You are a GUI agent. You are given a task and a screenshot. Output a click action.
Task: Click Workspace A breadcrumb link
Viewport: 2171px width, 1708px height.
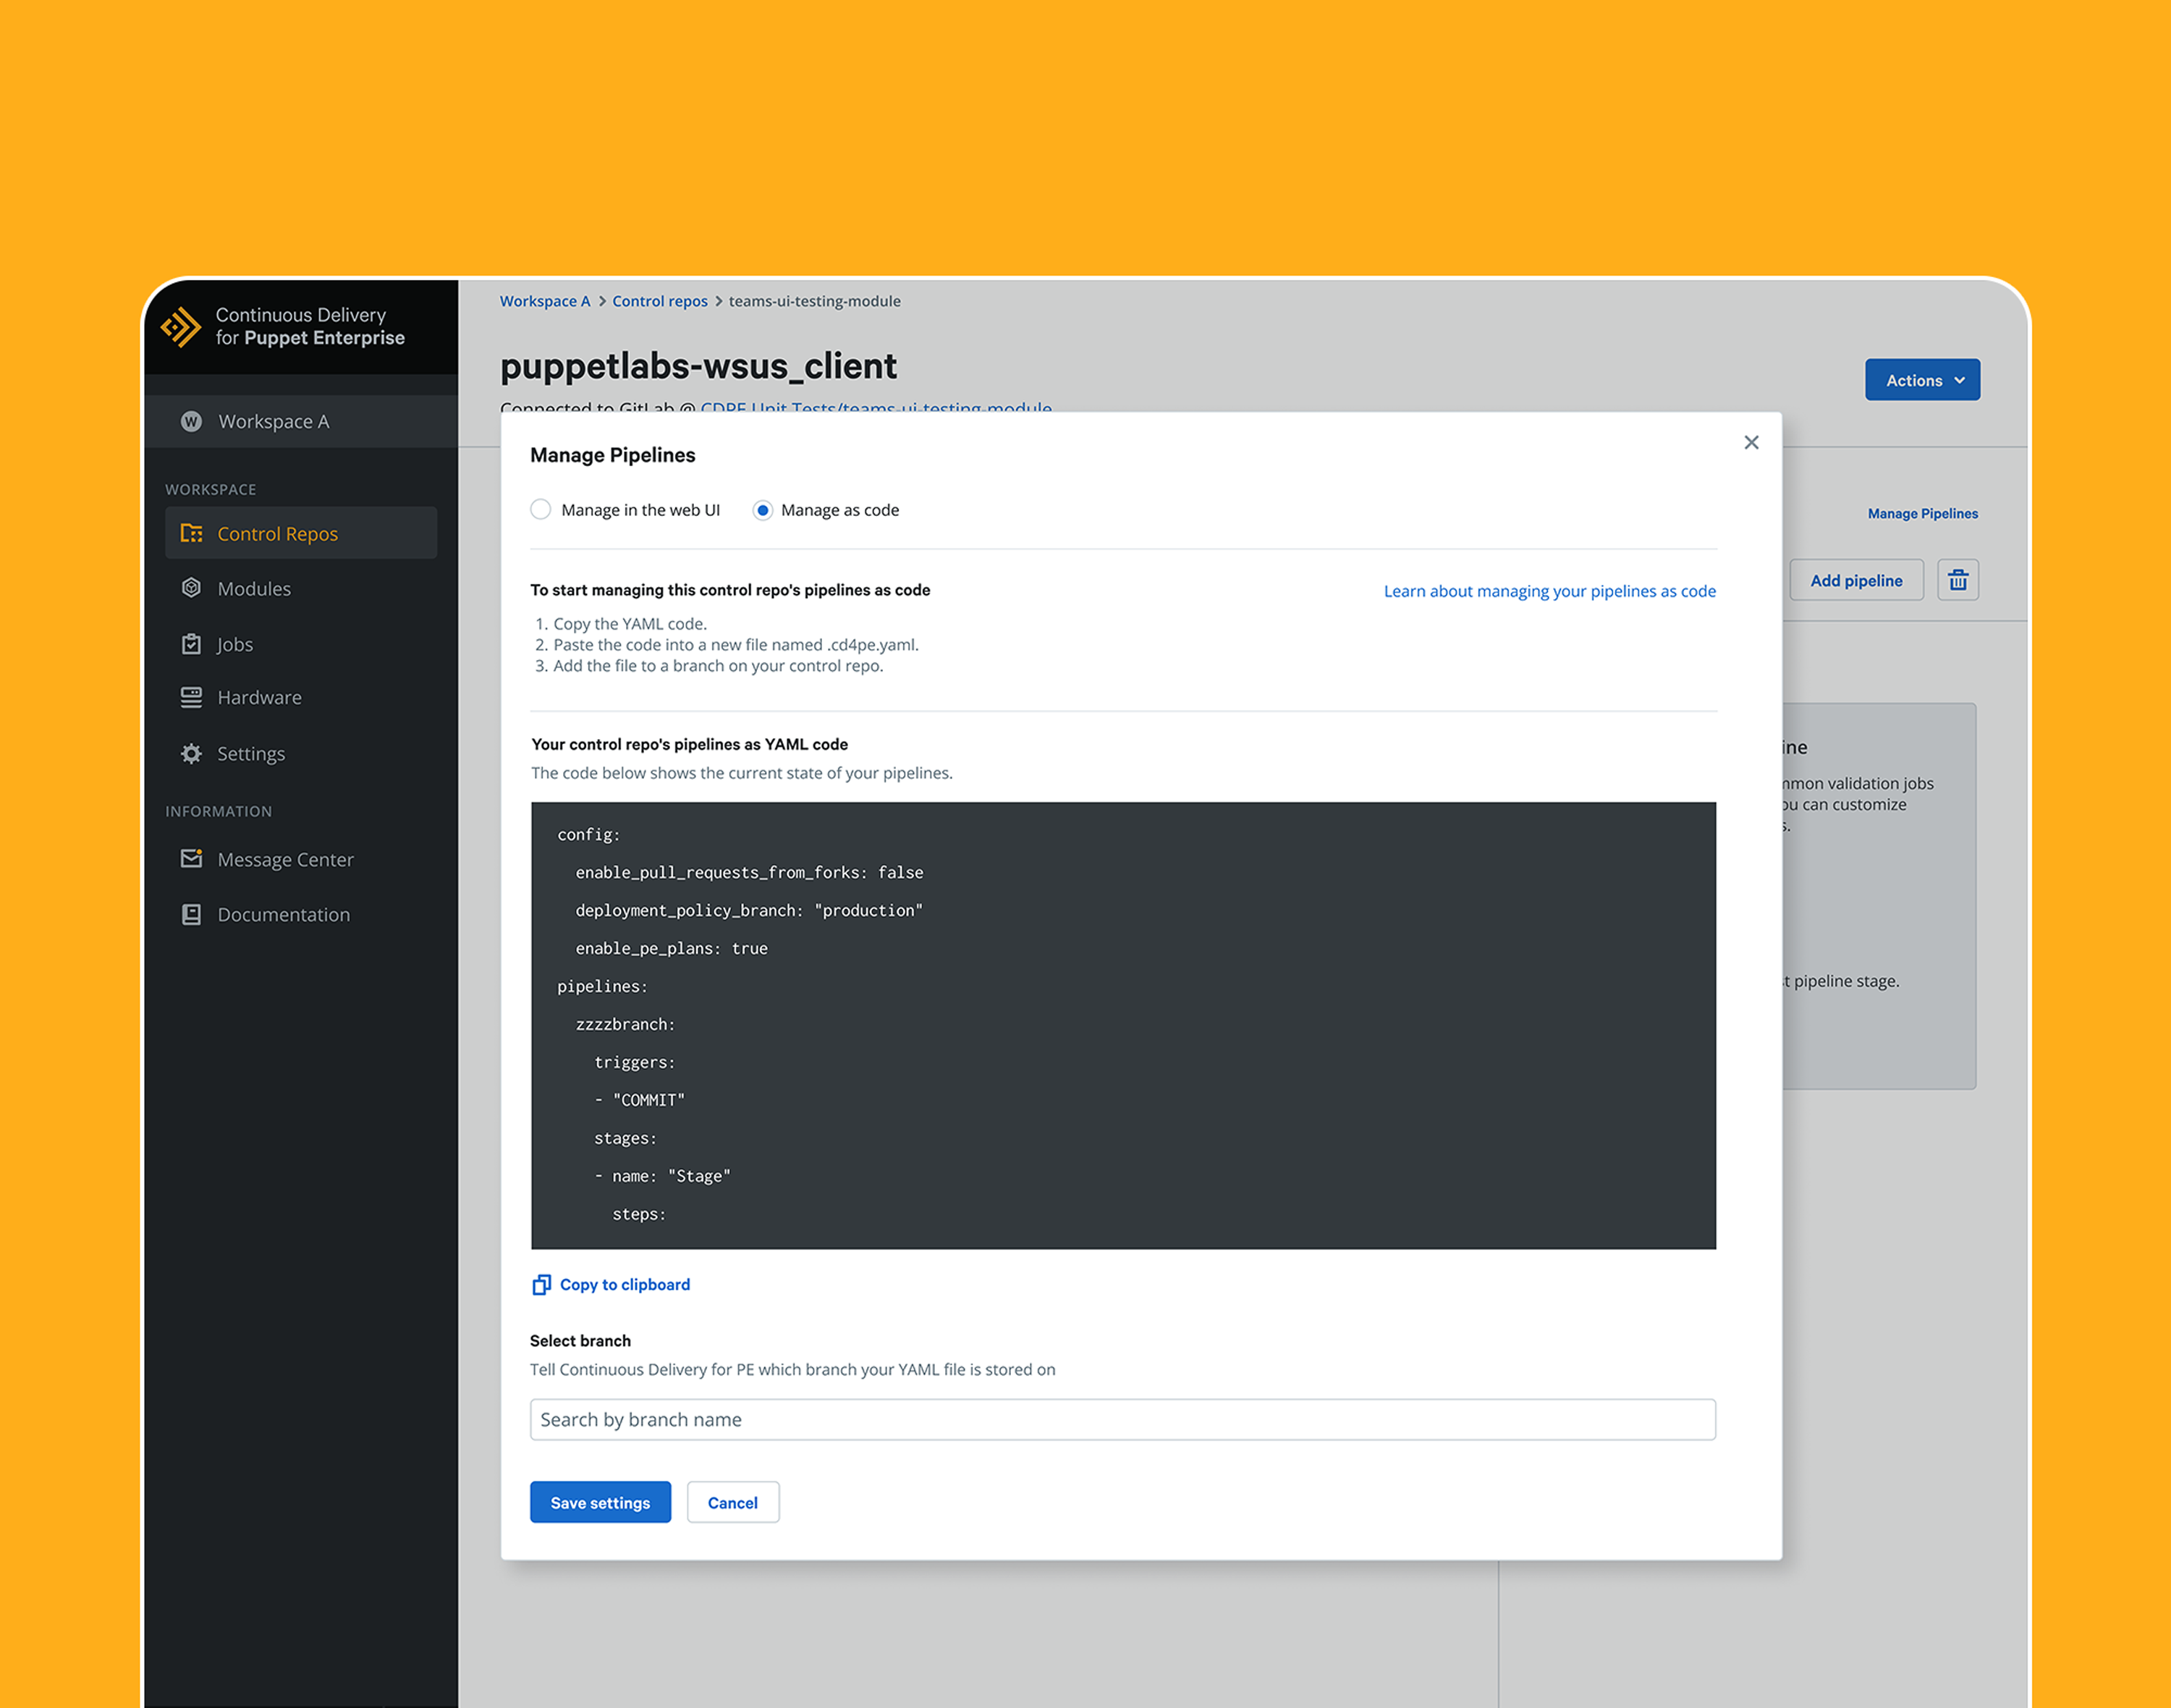click(x=545, y=301)
